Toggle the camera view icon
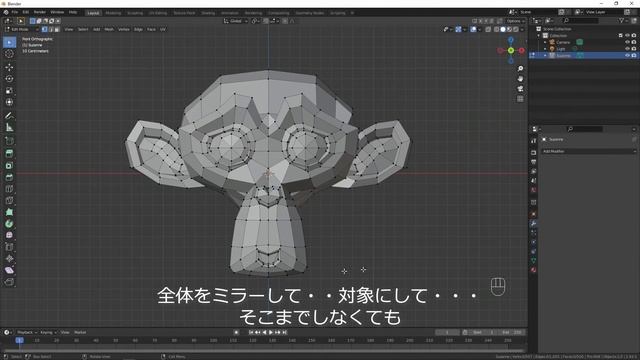The height and width of the screenshot is (360, 640). (x=520, y=89)
